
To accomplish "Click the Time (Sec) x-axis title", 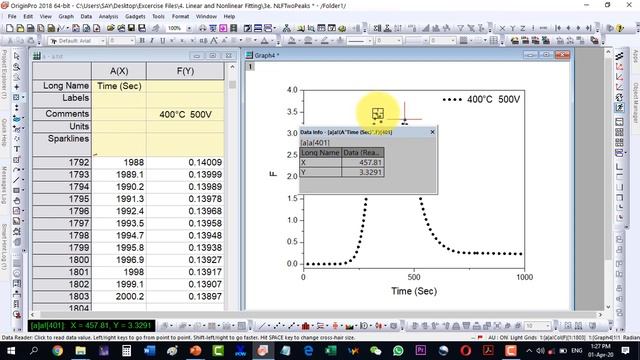I will [414, 291].
